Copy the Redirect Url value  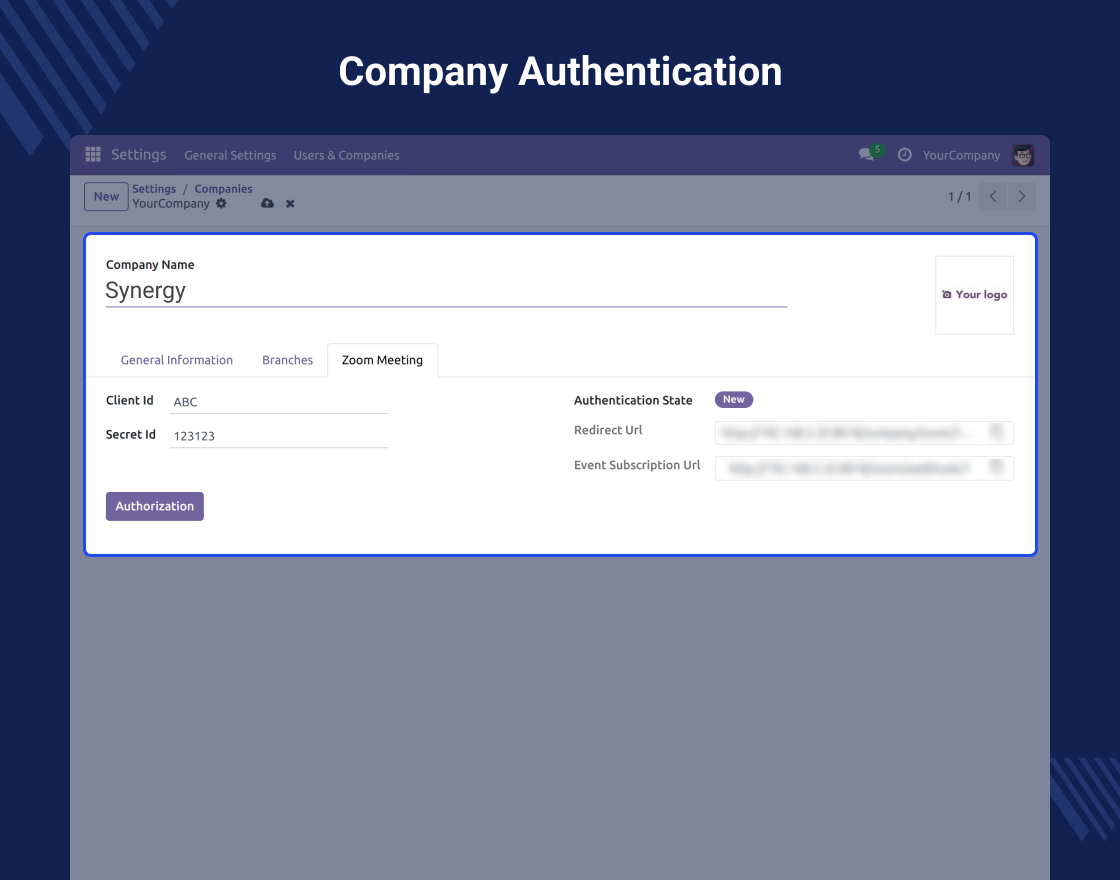(996, 432)
